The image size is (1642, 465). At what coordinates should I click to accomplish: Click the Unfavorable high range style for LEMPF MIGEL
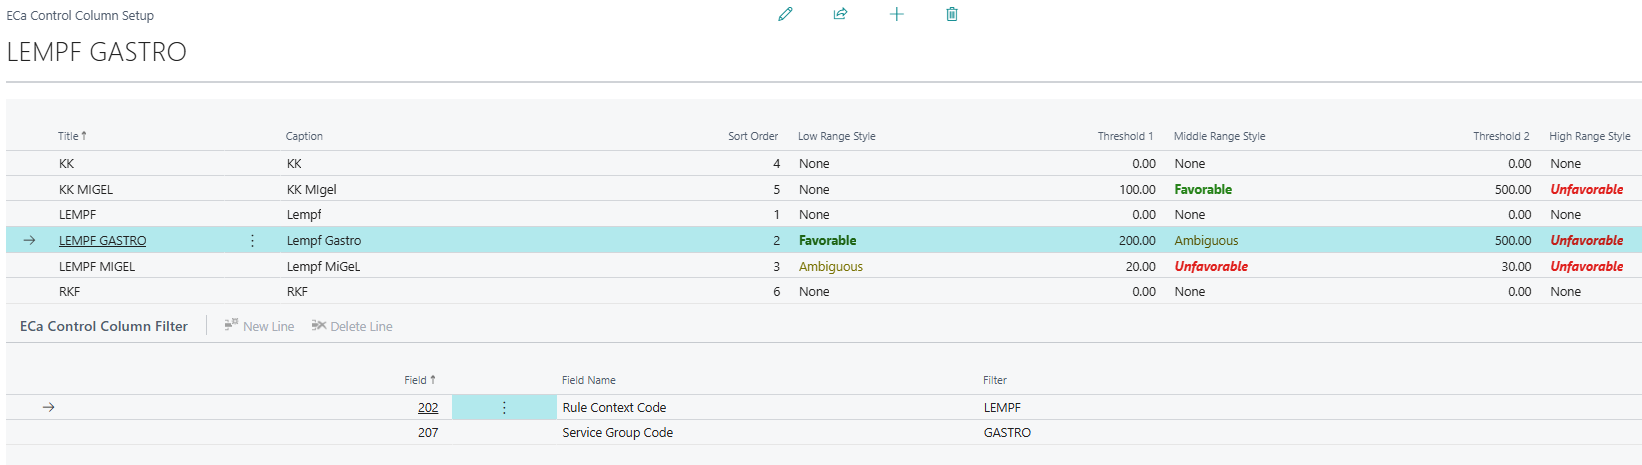[x=1587, y=267]
